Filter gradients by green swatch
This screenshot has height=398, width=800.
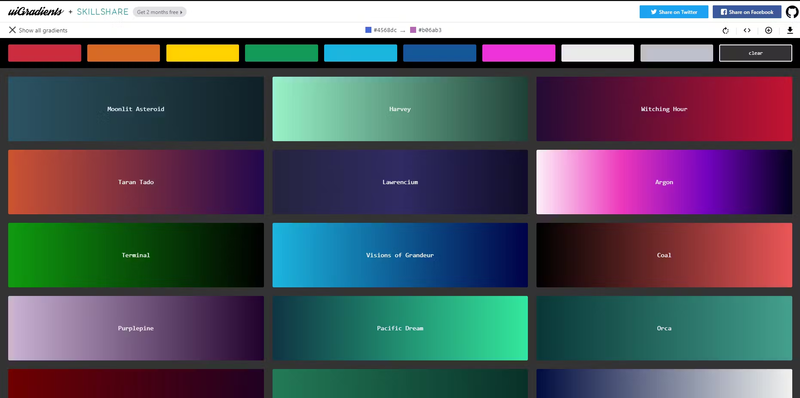[281, 53]
